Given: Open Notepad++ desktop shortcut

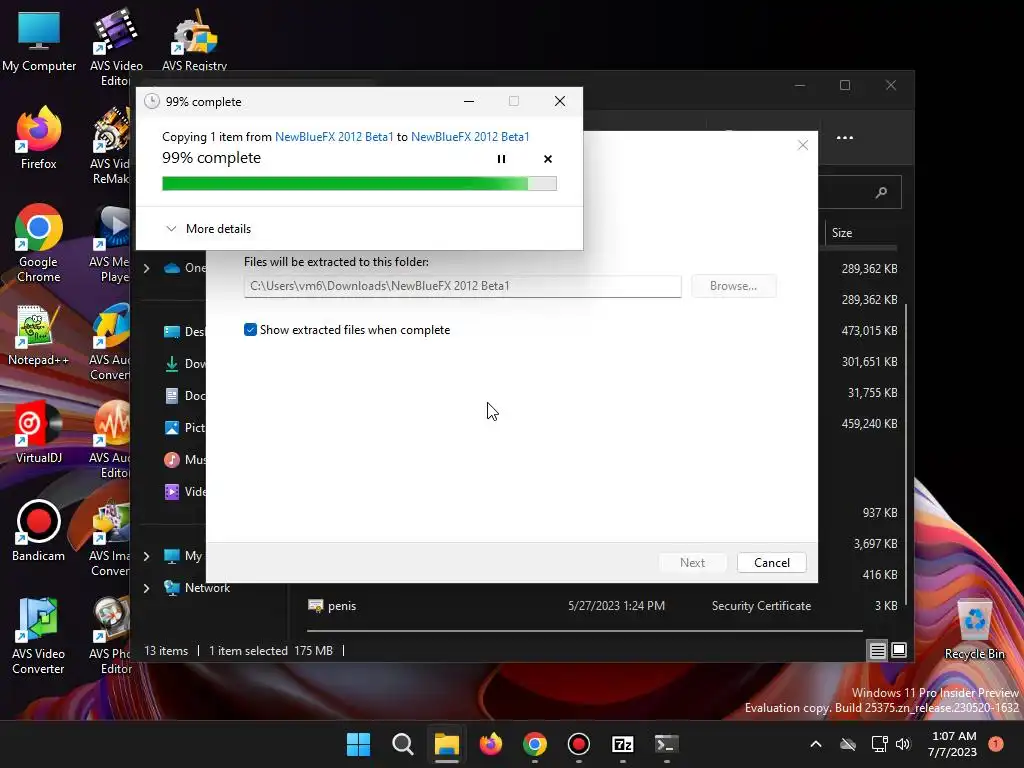Looking at the screenshot, I should click(39, 334).
